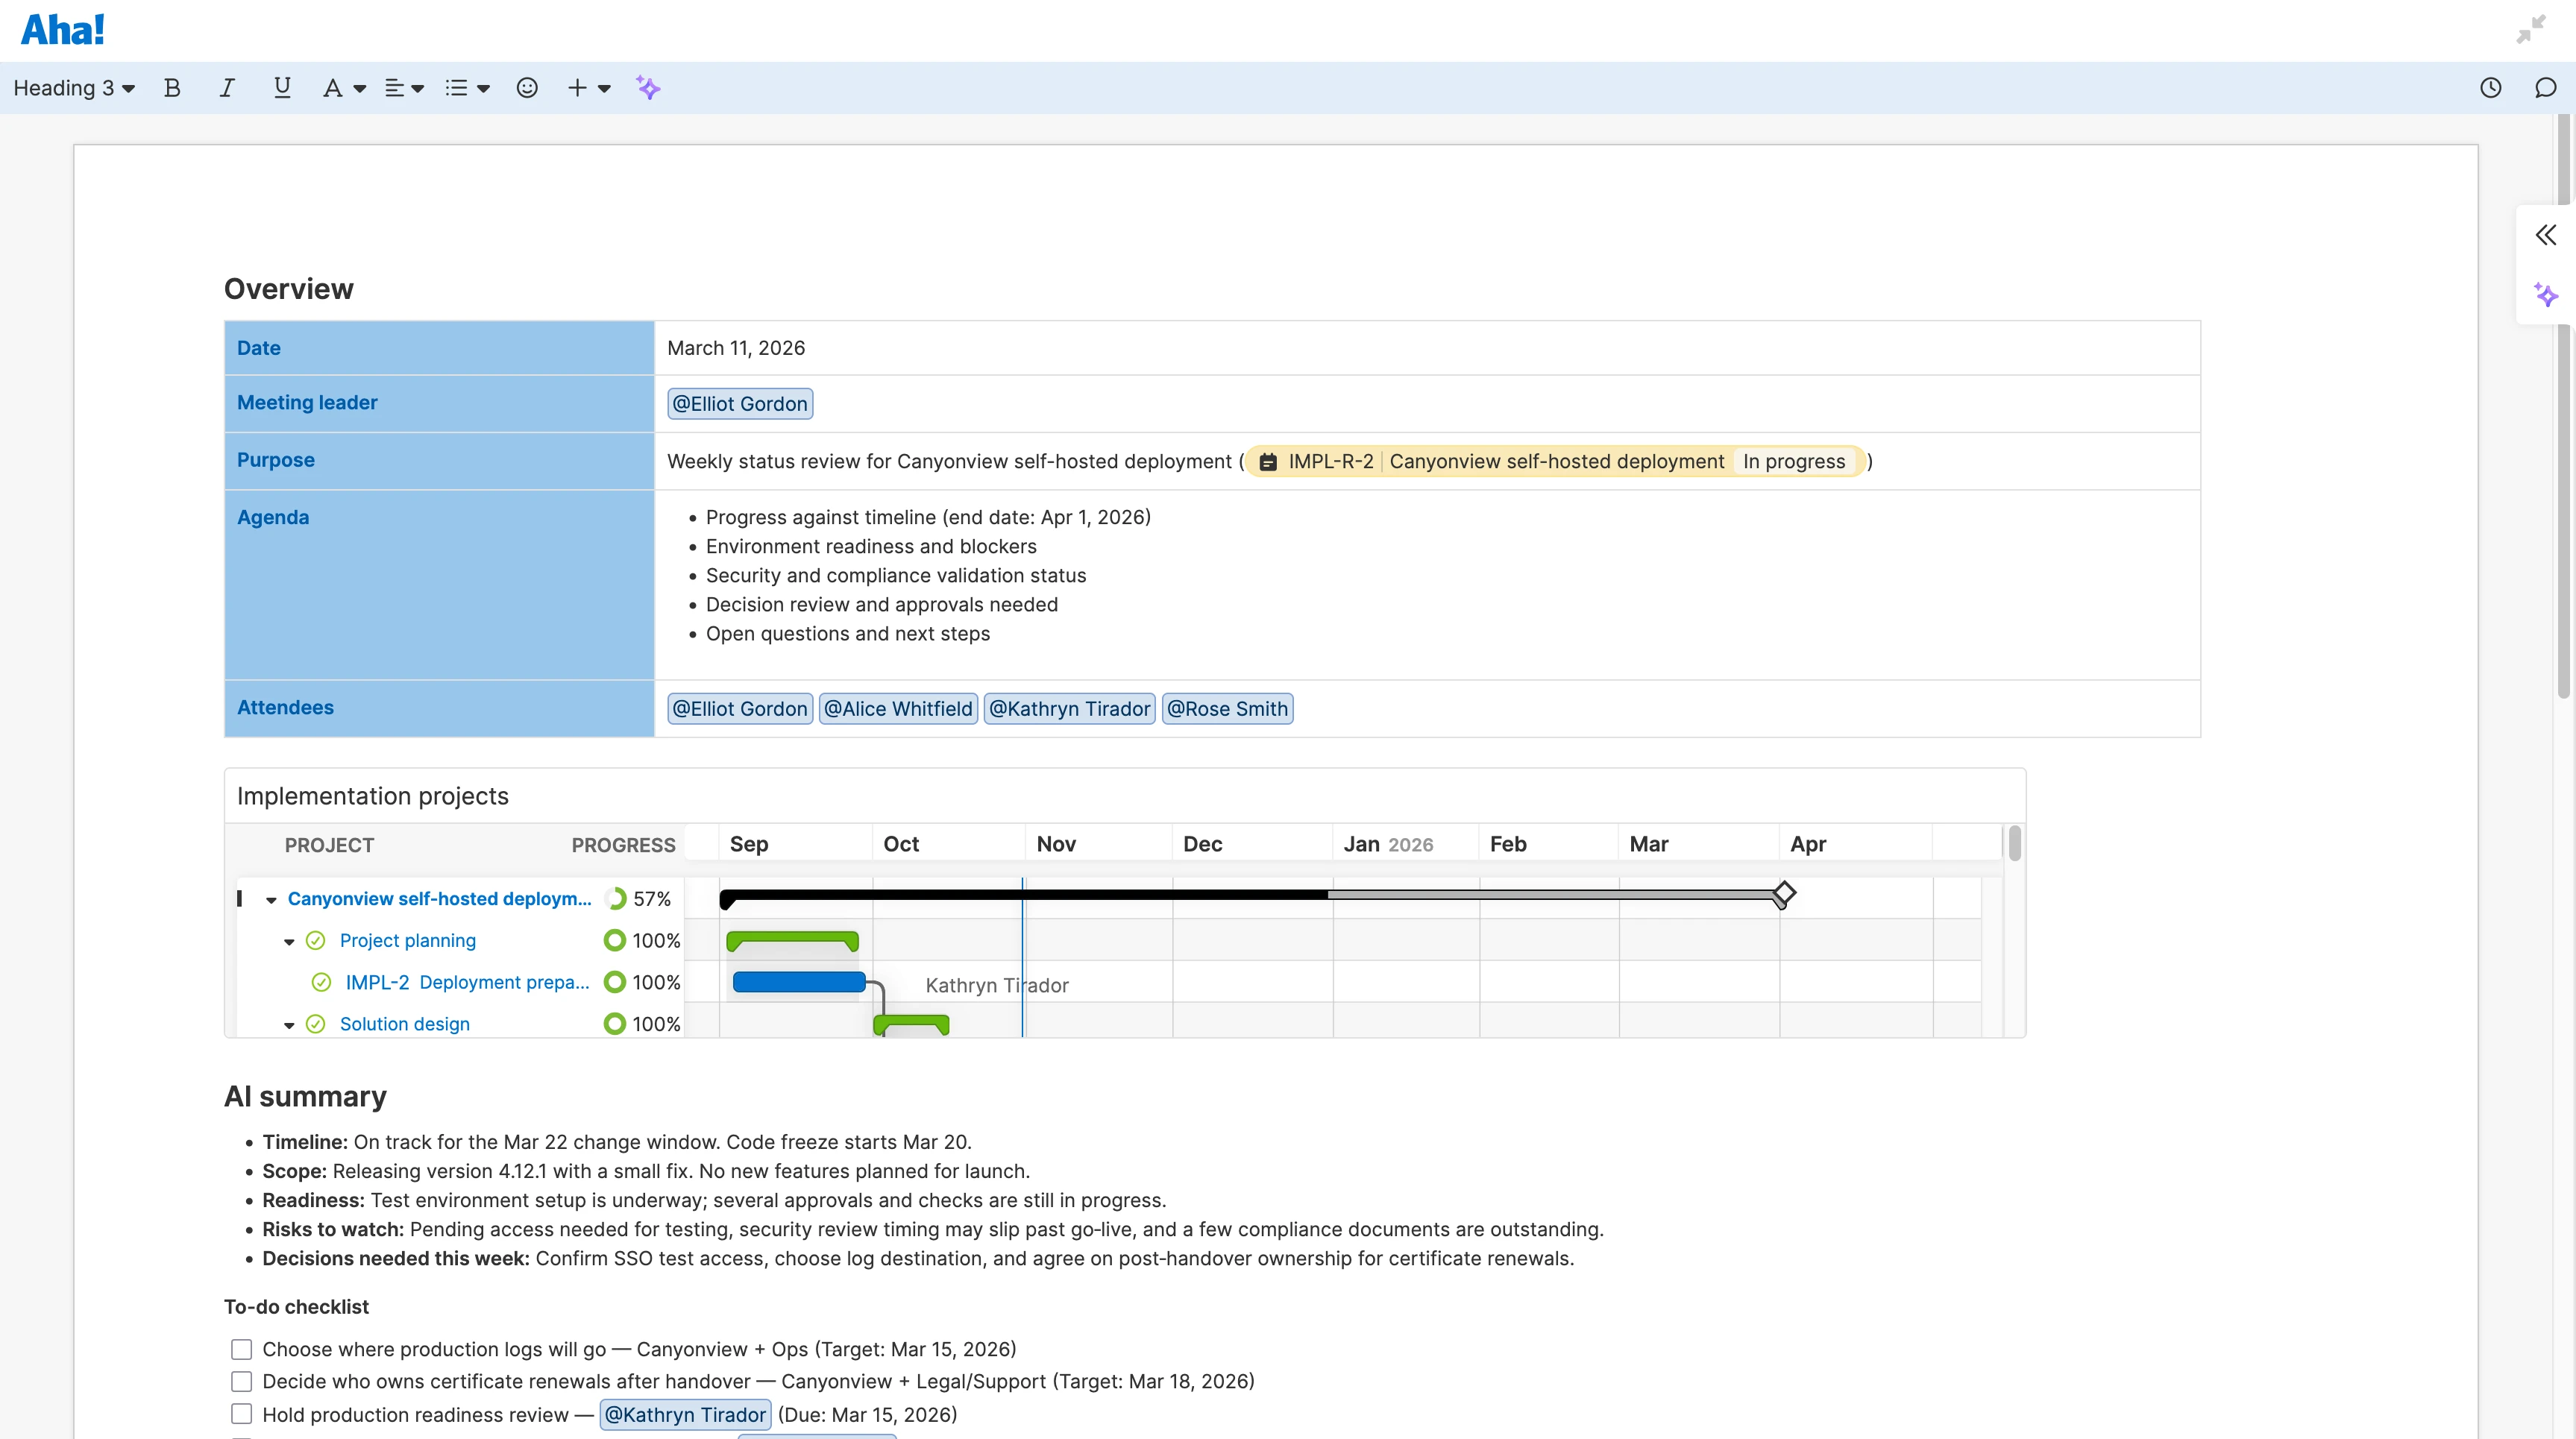Check 'Decide who owns certificate renewals'
The height and width of the screenshot is (1439, 2576).
pyautogui.click(x=241, y=1381)
